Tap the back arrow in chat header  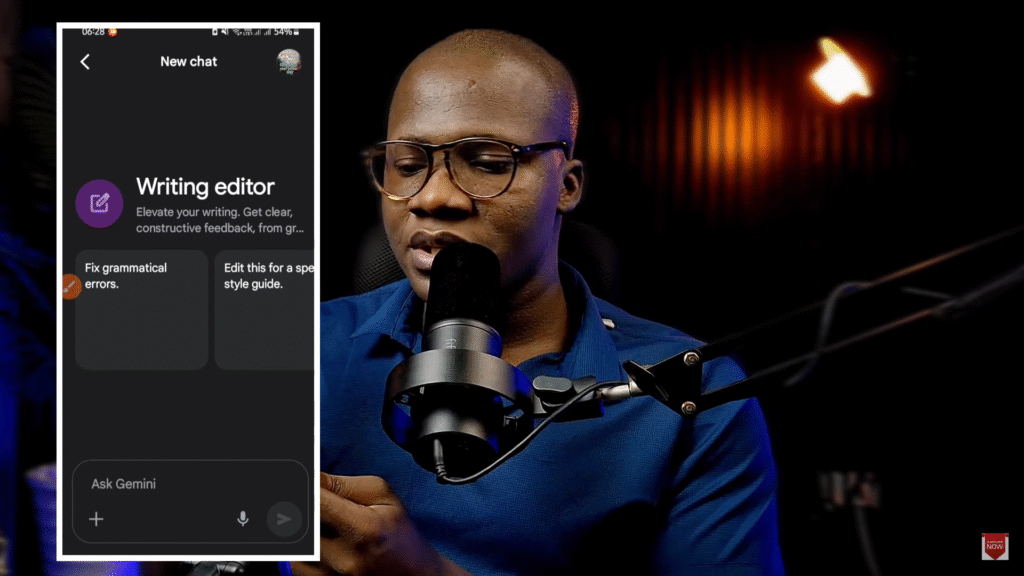tap(85, 62)
